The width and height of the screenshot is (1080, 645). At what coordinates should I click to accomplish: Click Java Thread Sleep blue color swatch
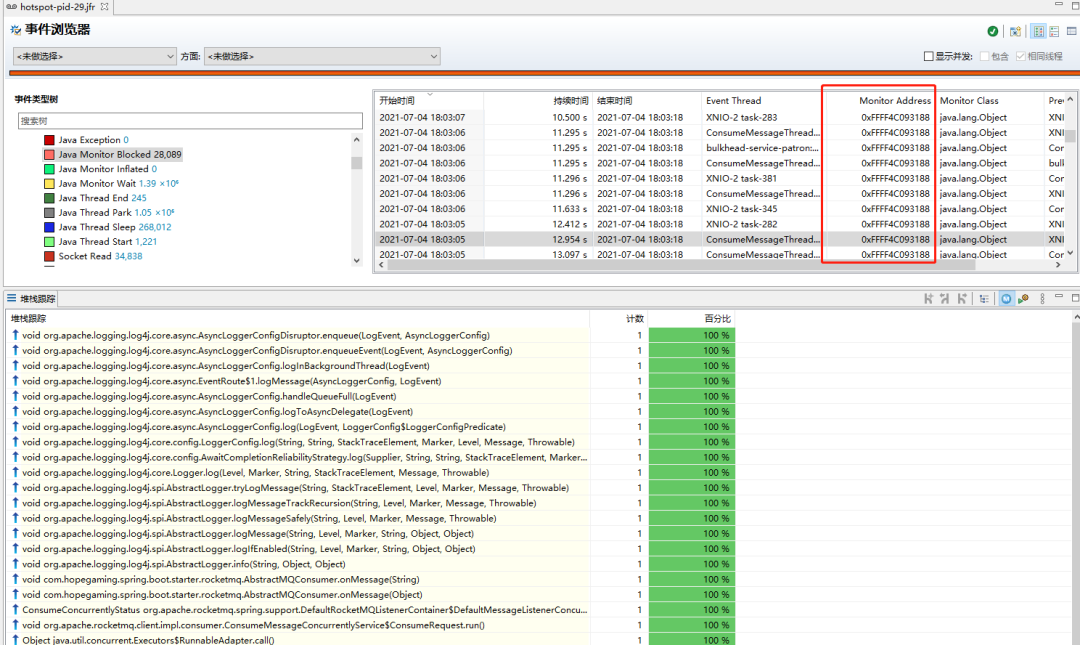pyautogui.click(x=50, y=227)
